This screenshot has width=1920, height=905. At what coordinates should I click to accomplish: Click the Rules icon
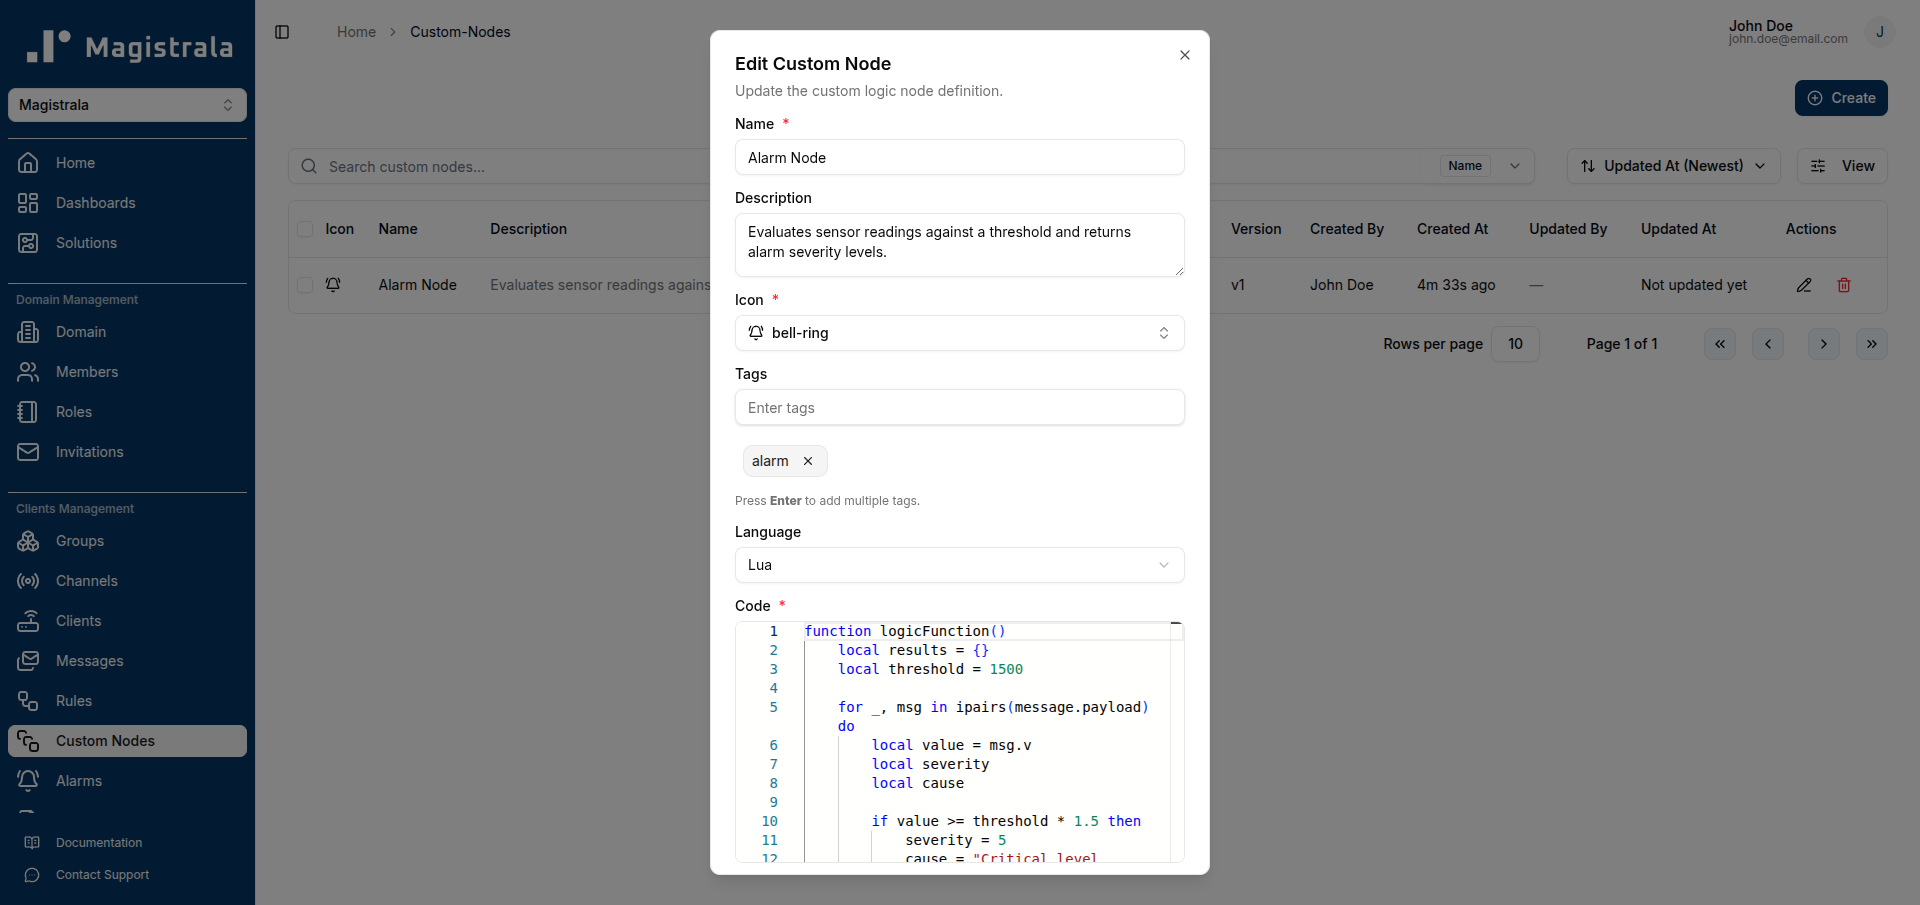point(28,701)
